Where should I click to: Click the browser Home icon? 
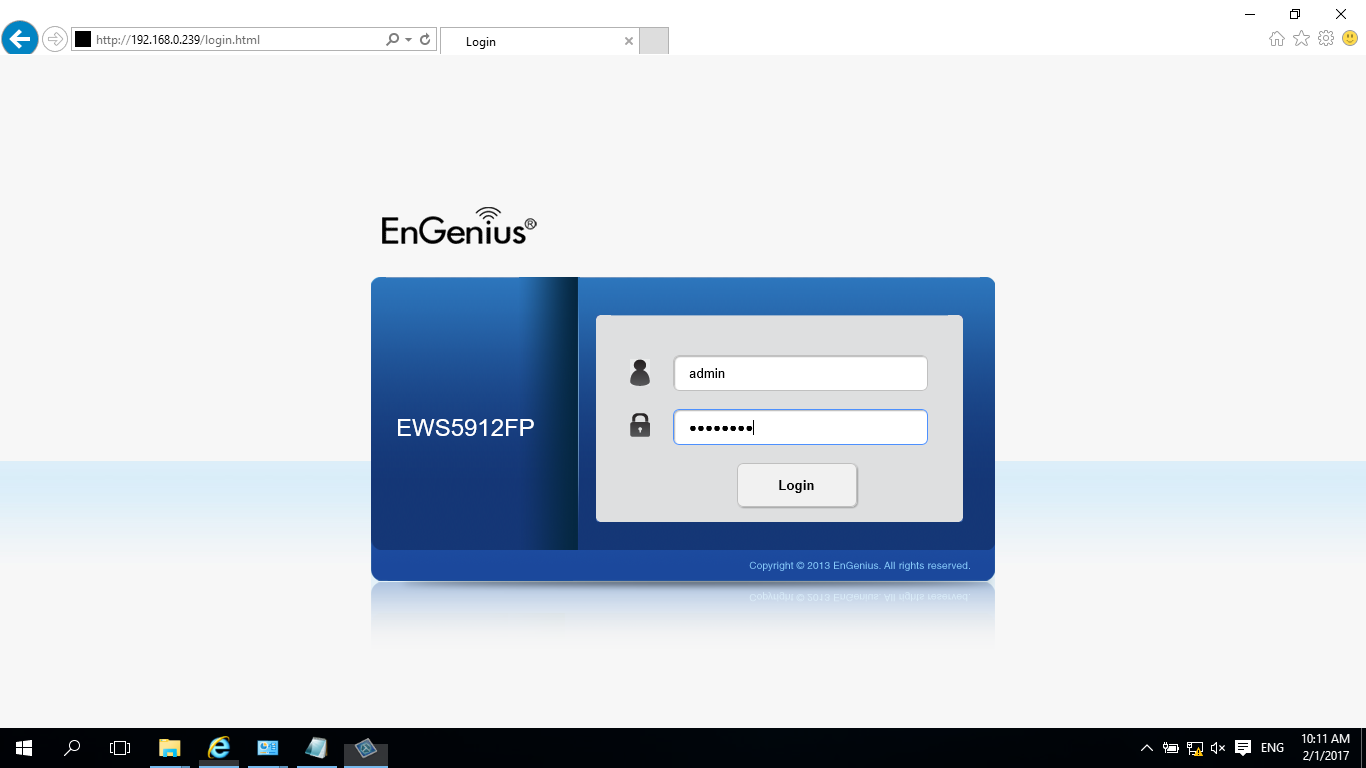[x=1277, y=39]
